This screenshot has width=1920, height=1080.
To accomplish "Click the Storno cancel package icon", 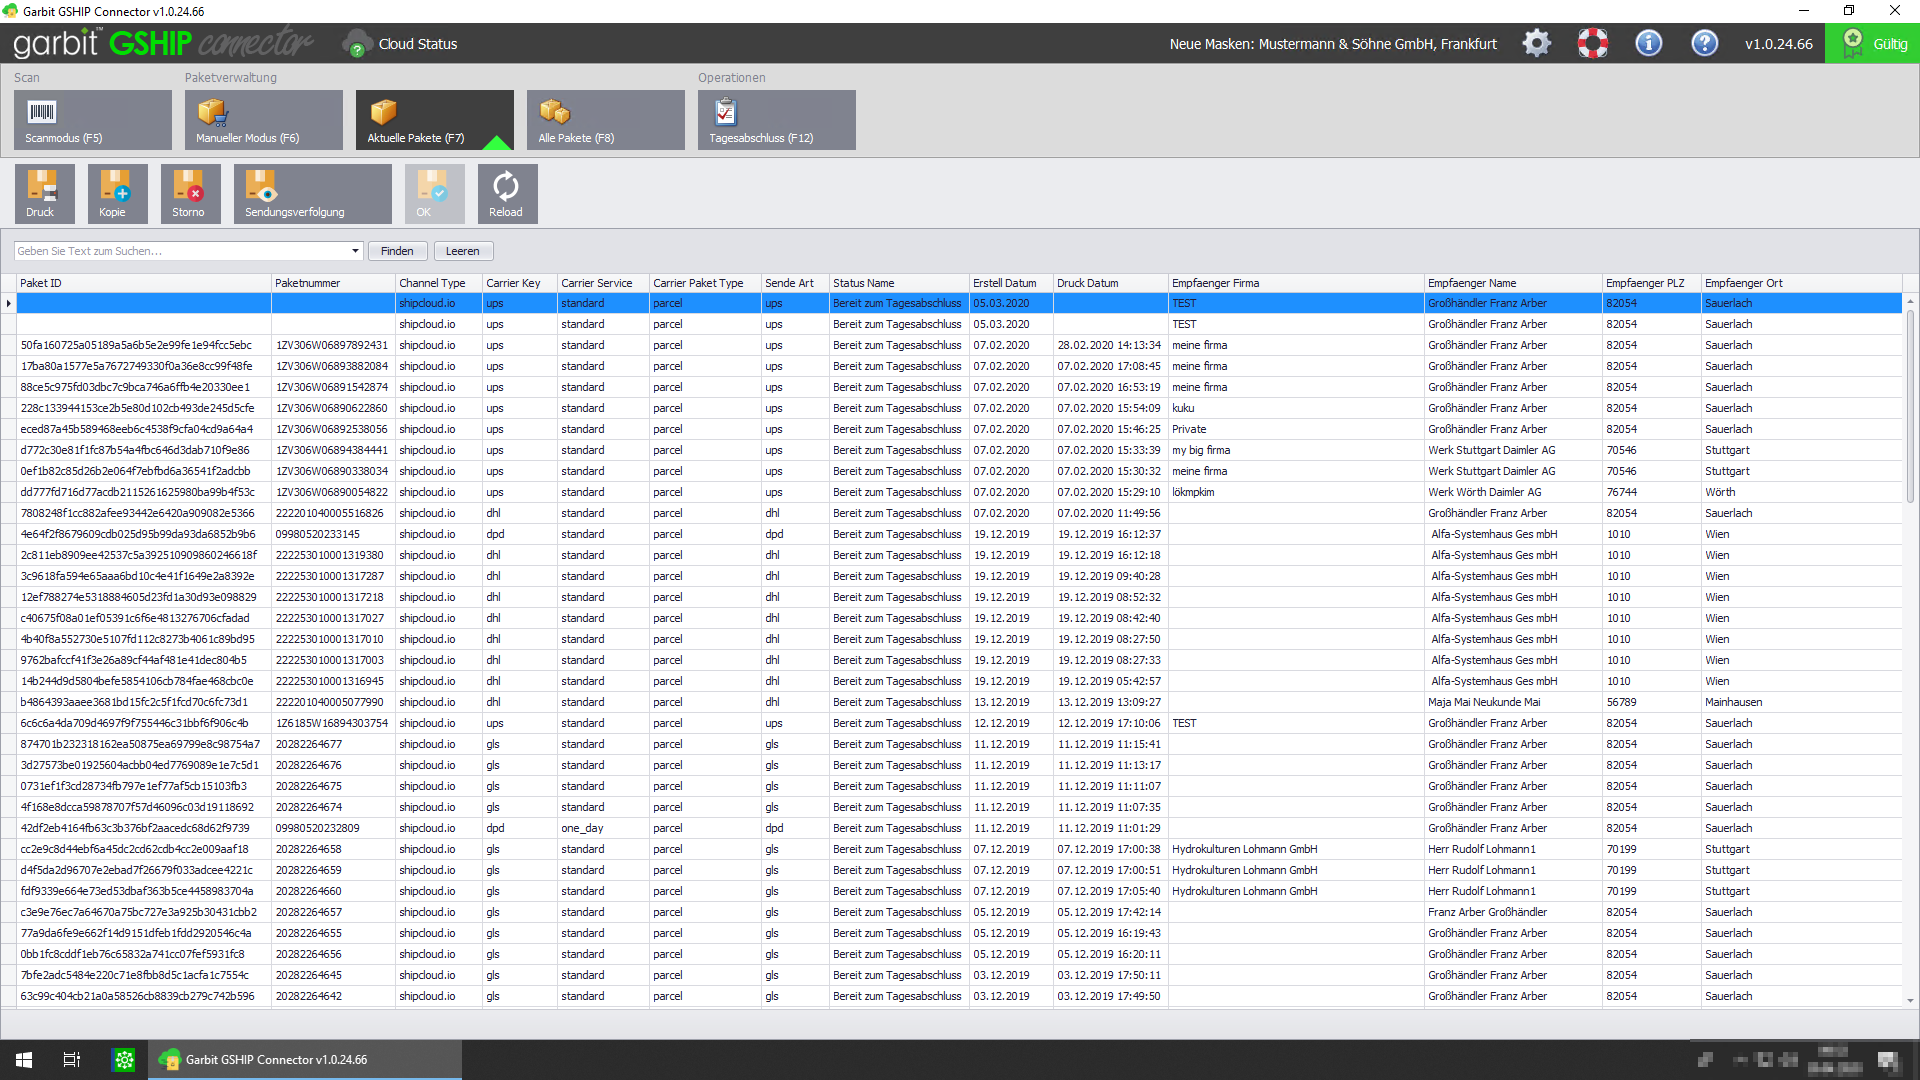I will tap(190, 193).
